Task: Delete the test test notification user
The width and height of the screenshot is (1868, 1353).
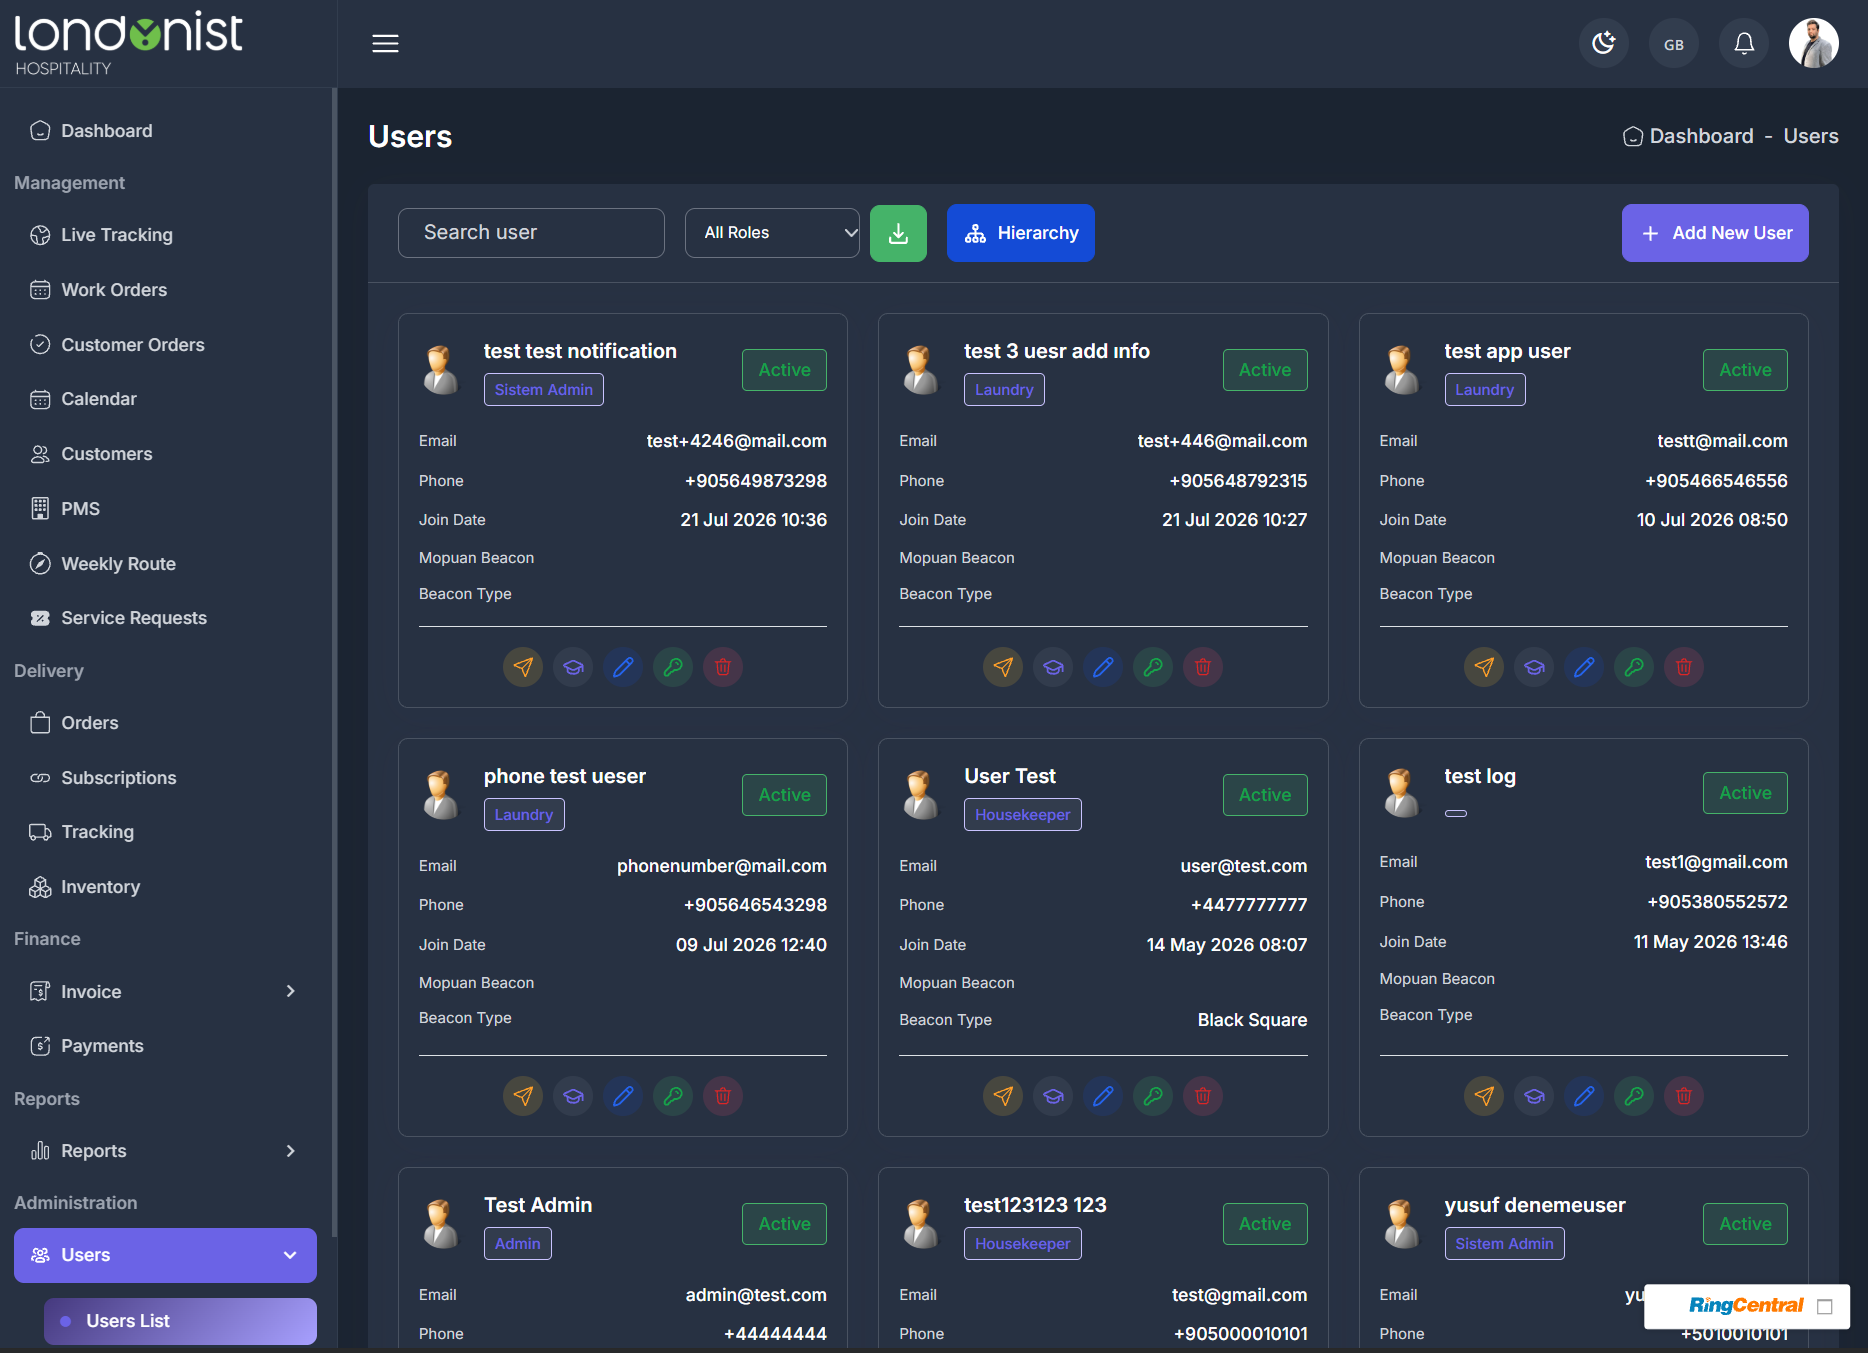Action: [x=723, y=667]
